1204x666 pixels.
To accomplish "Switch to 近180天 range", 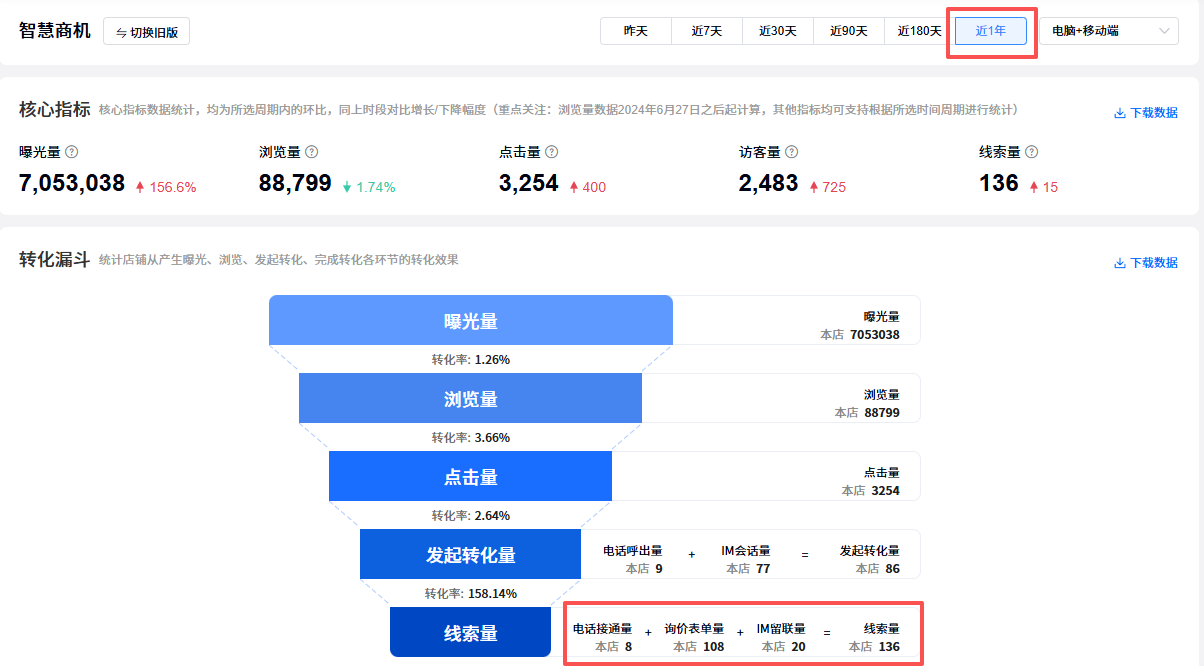I will 920,31.
